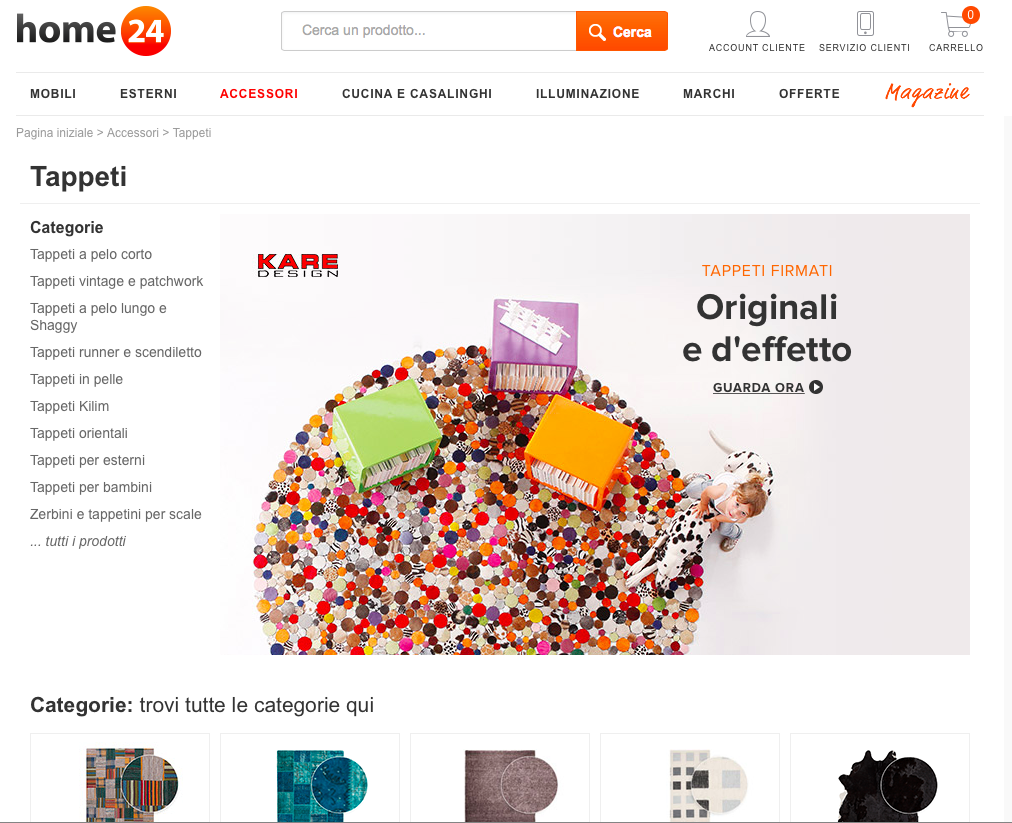Viewport: 1012px width, 823px height.
Task: Go to Accessori in the breadcrumb
Action: [132, 133]
